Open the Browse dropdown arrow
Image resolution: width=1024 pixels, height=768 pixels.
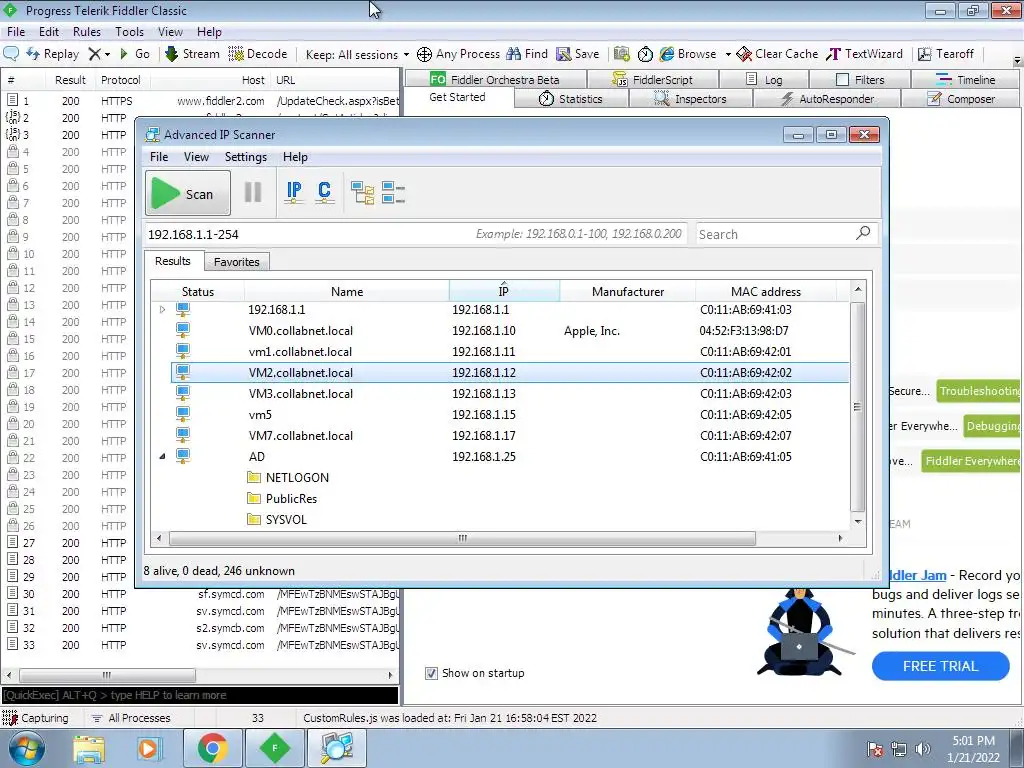(x=728, y=54)
